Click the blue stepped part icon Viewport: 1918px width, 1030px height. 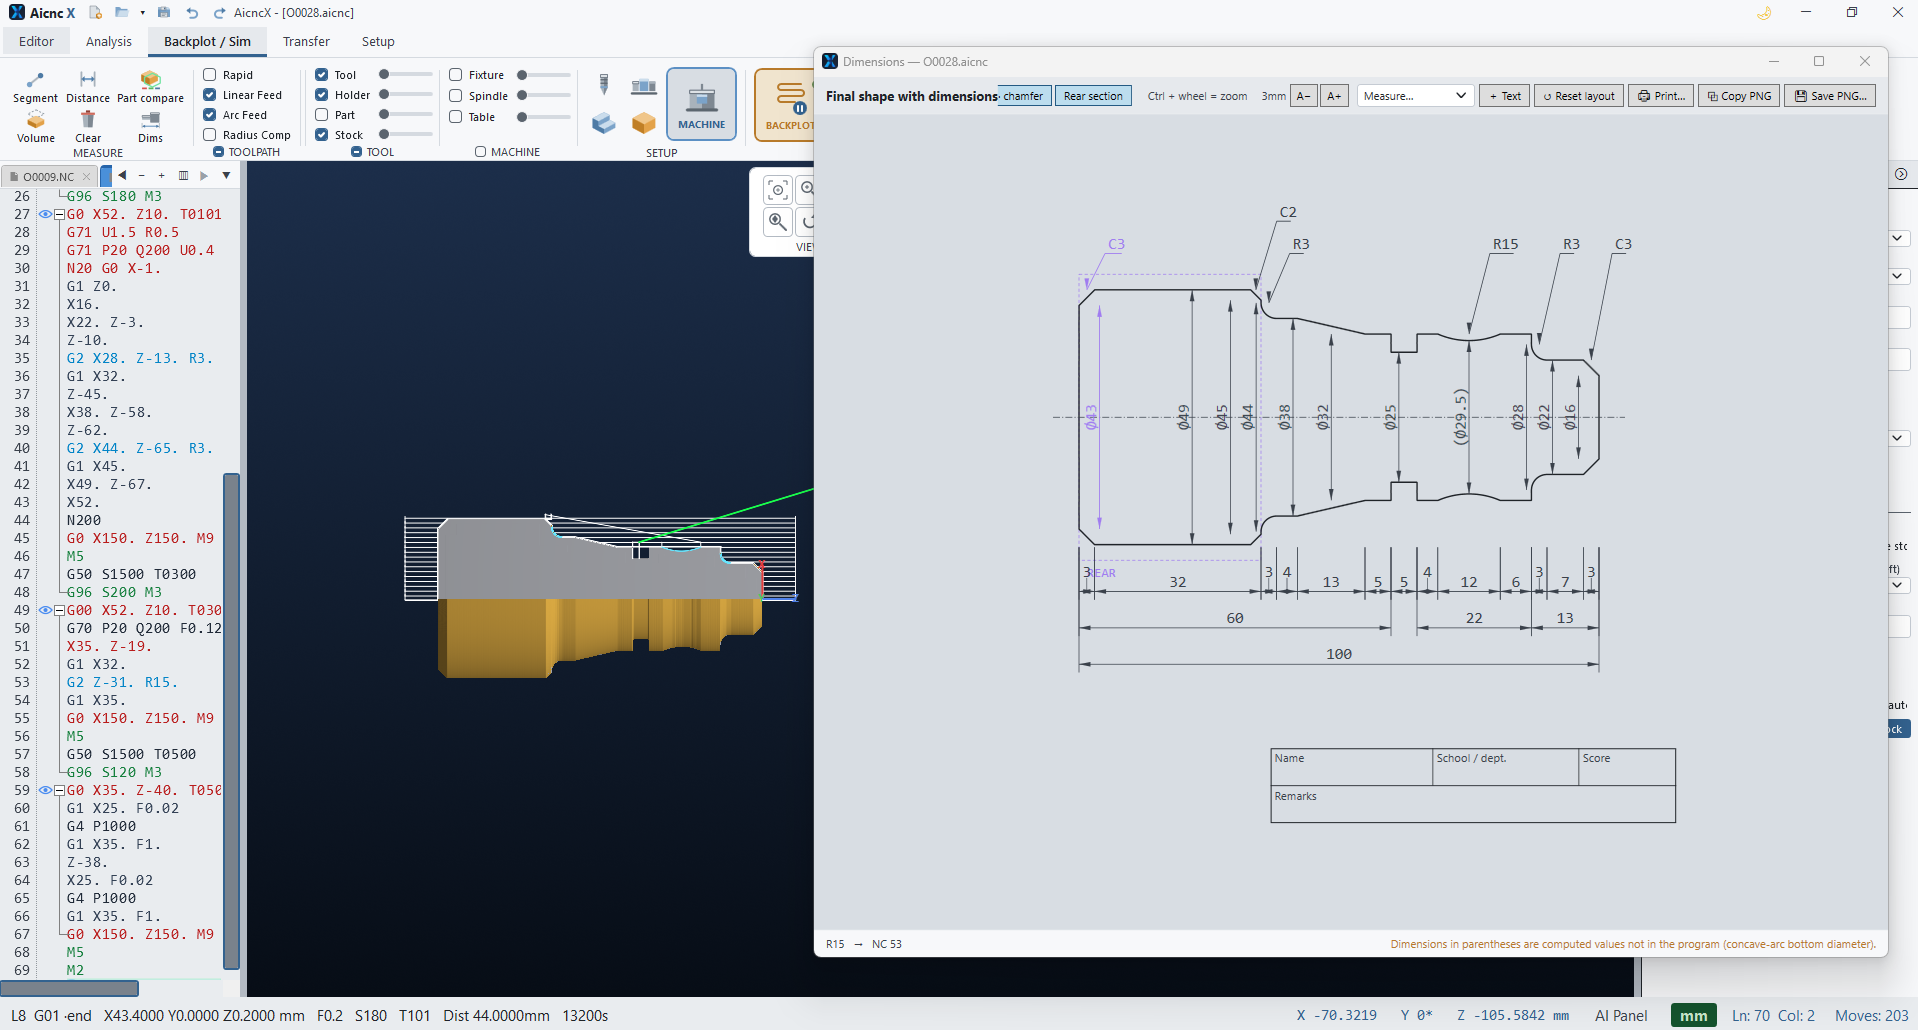tap(604, 123)
